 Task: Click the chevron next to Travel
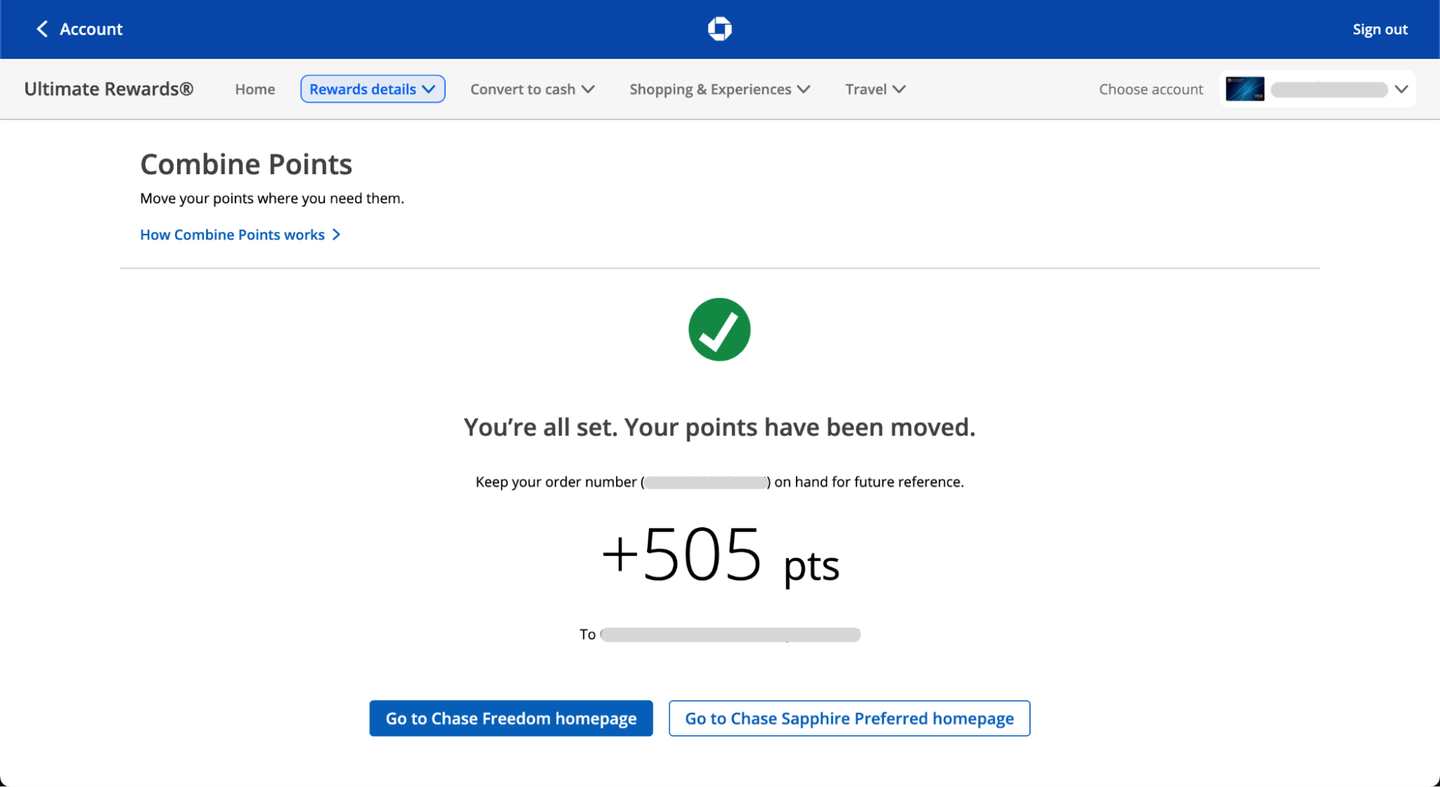pos(899,89)
